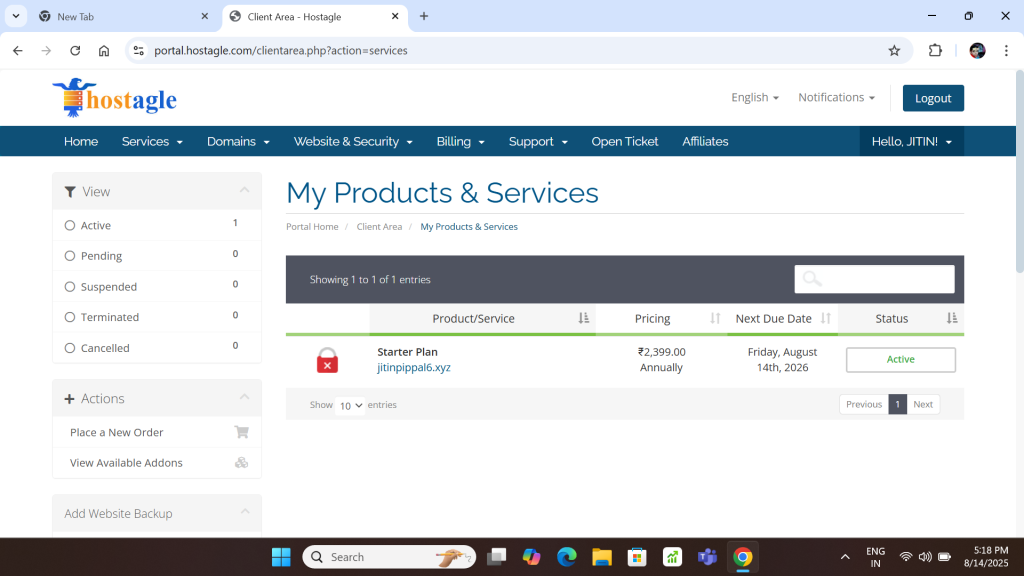Open File Explorer from the taskbar
The width and height of the screenshot is (1024, 576).
click(601, 557)
